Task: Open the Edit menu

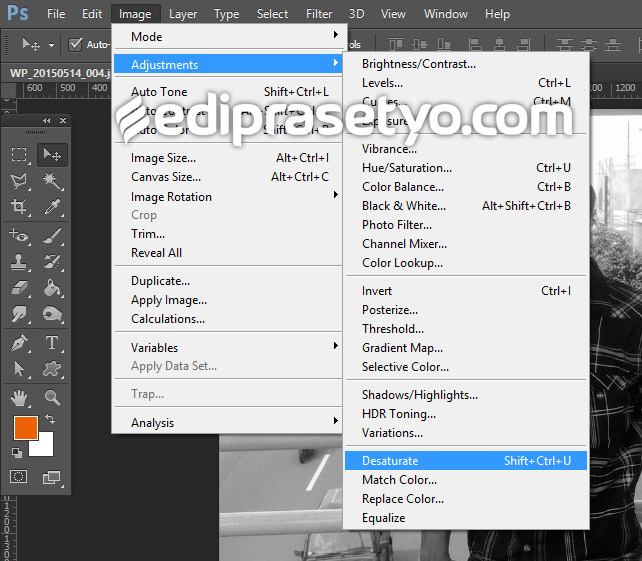Action: point(92,14)
